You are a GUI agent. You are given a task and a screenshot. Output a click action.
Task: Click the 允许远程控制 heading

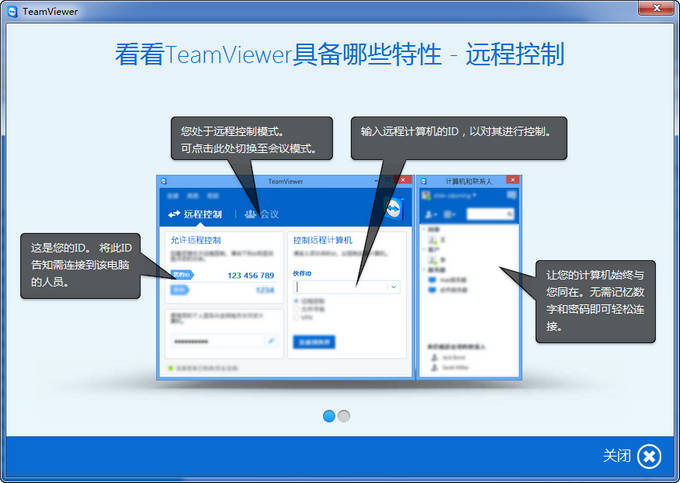coord(196,240)
